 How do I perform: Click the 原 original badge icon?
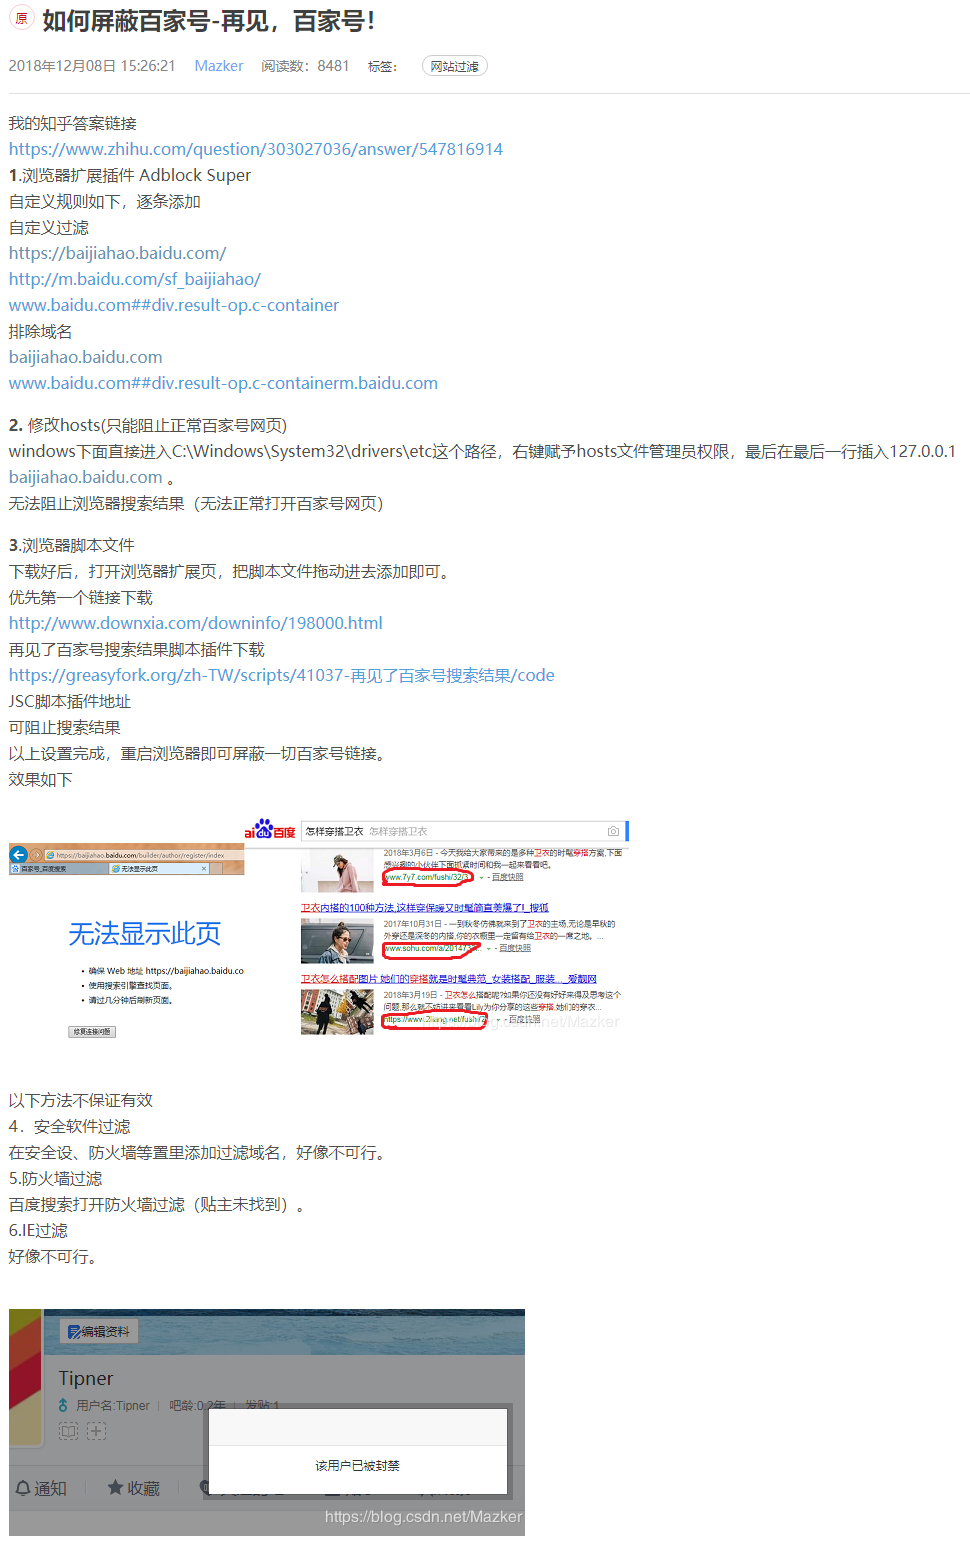click(x=21, y=18)
